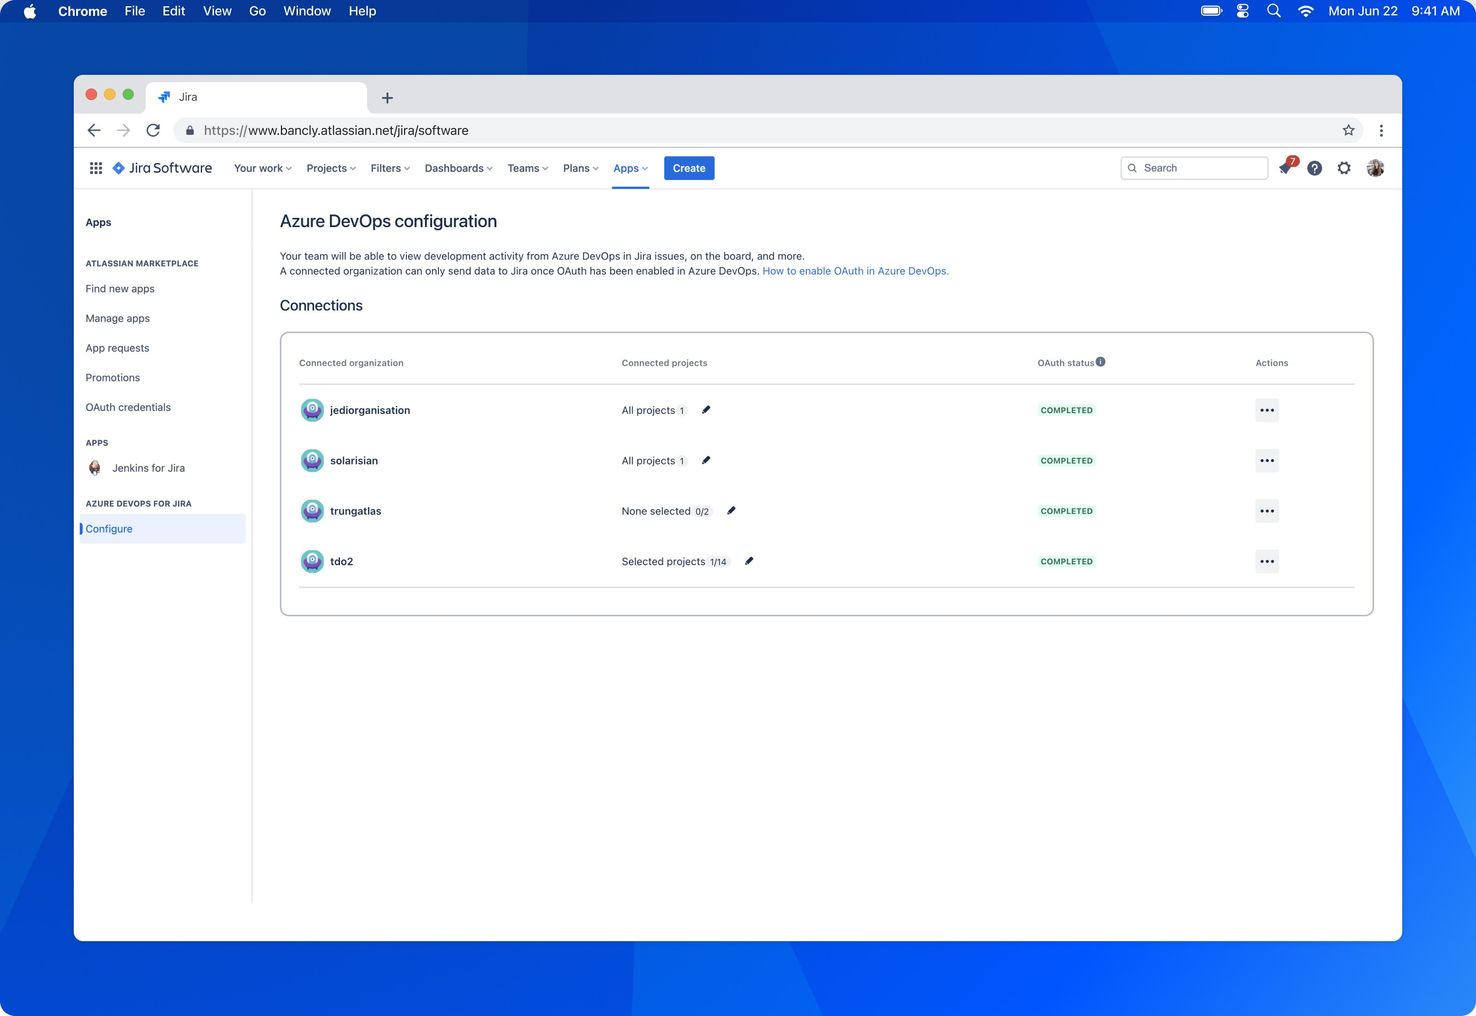Show the OAuth status info tooltip icon

coord(1101,362)
